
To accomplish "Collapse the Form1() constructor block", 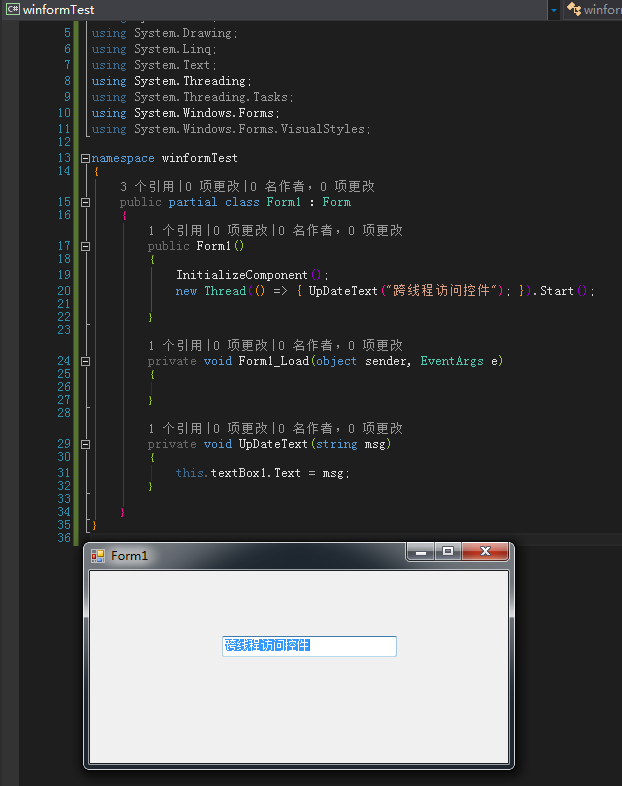I will (x=85, y=246).
